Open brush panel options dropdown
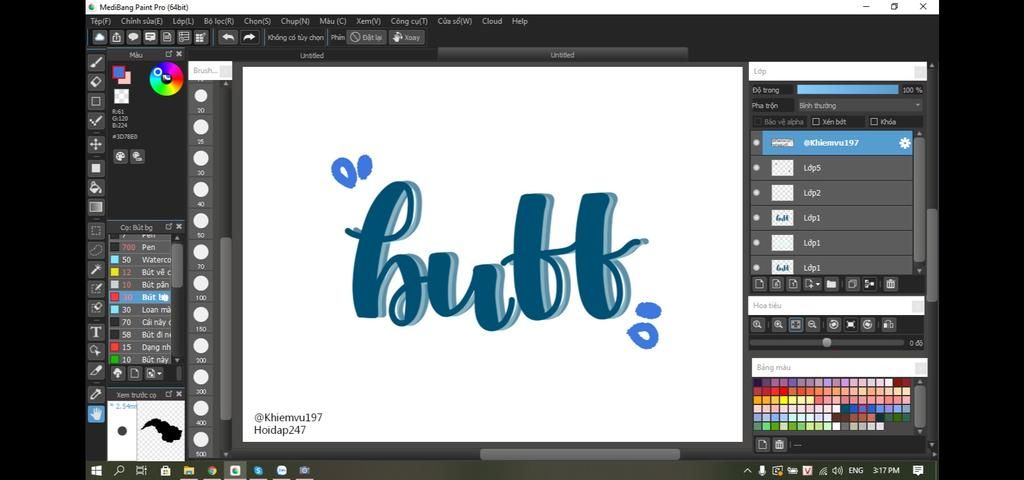 (x=155, y=374)
